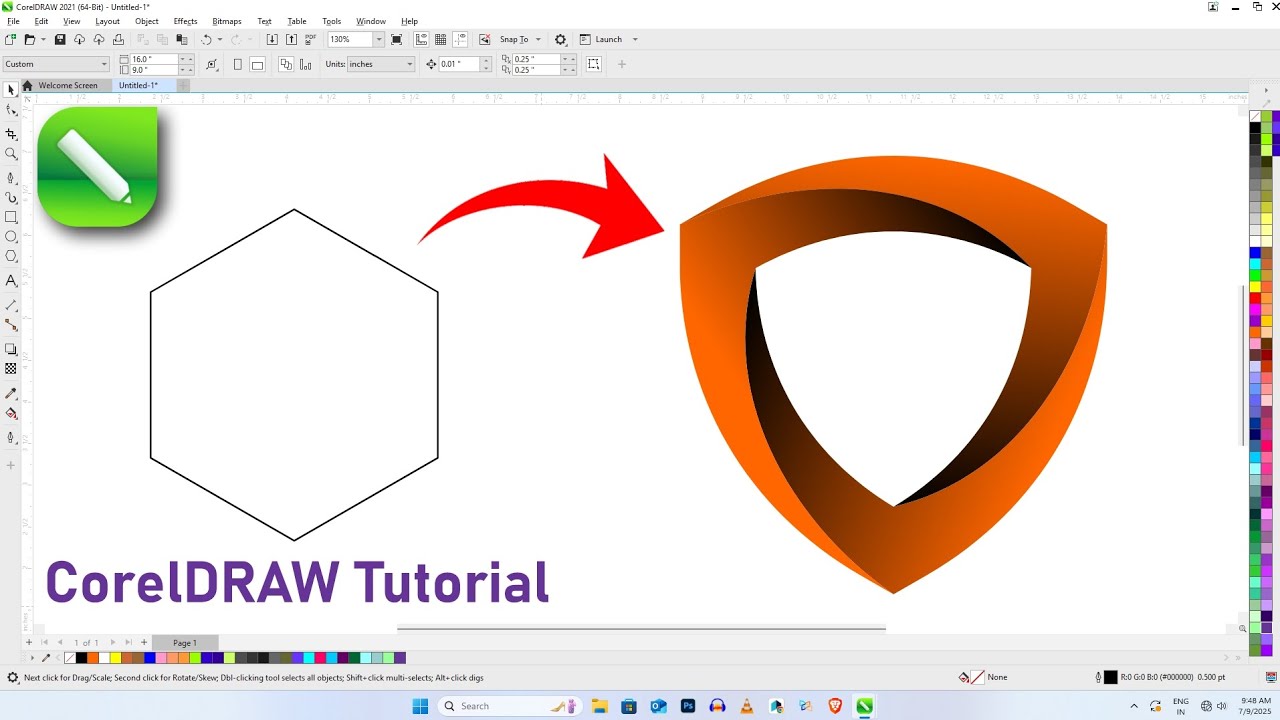Select the Text tool
The width and height of the screenshot is (1280, 720).
[11, 281]
